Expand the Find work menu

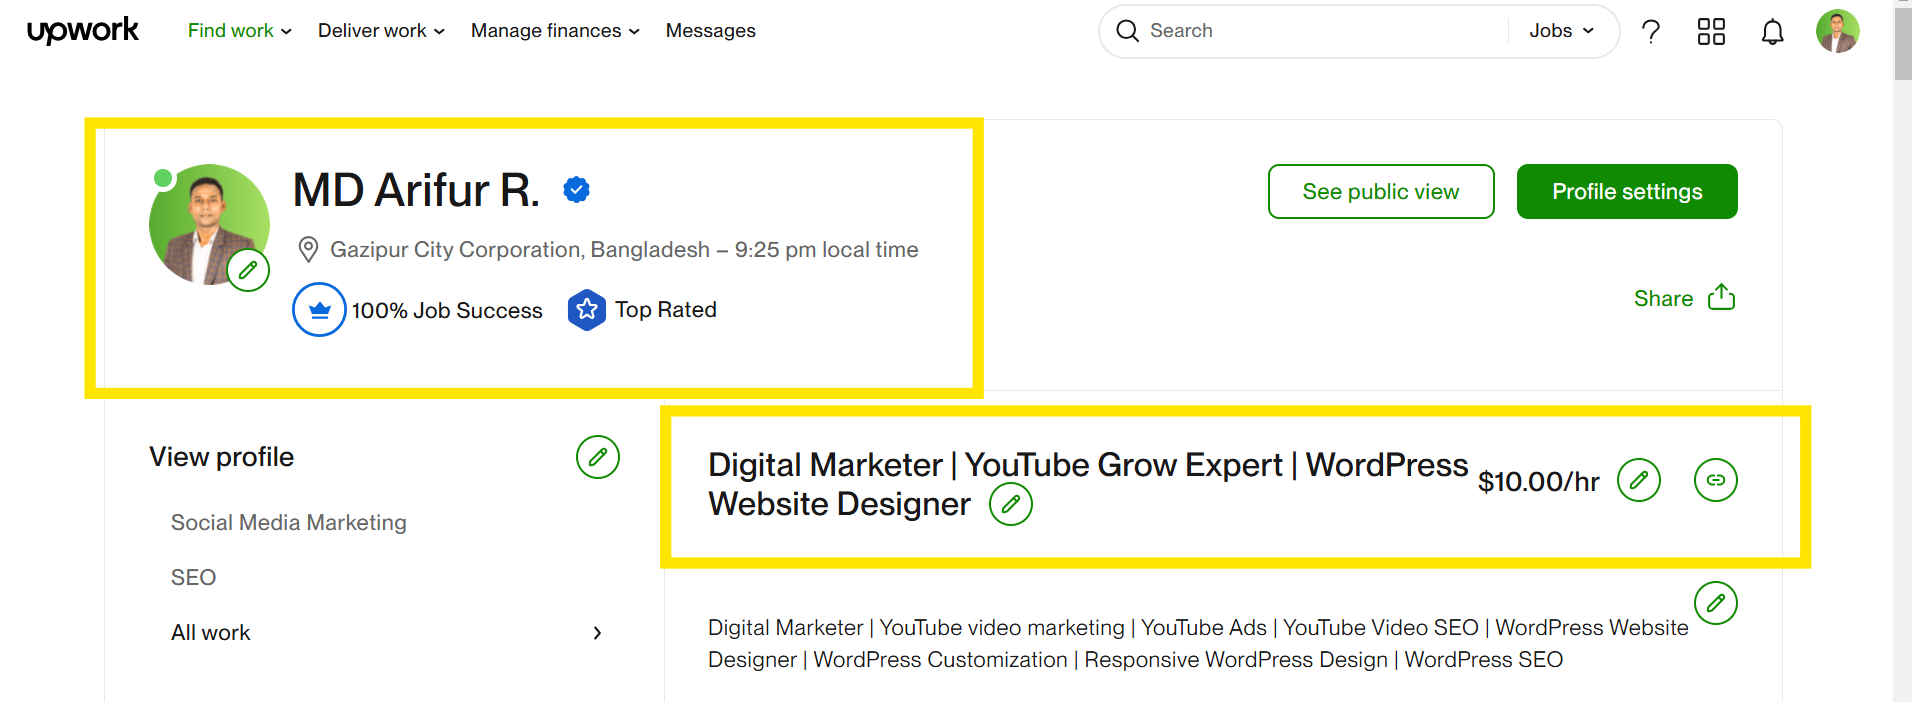tap(240, 31)
